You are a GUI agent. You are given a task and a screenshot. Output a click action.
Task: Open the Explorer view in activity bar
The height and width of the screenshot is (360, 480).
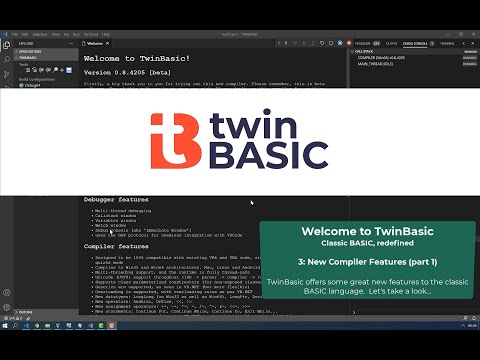pyautogui.click(x=6, y=45)
